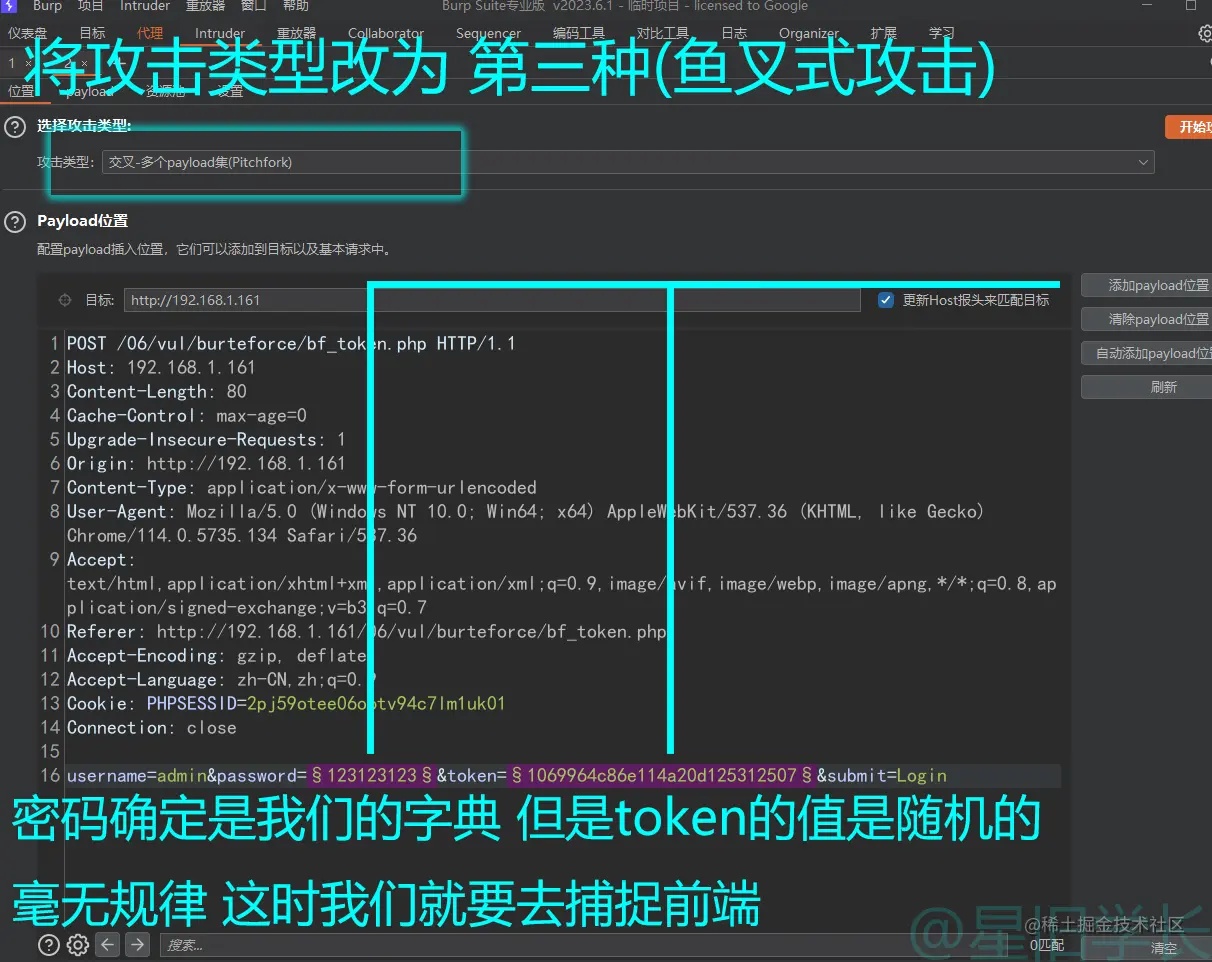Click the Connection: close line
1212x962 pixels.
click(152, 727)
